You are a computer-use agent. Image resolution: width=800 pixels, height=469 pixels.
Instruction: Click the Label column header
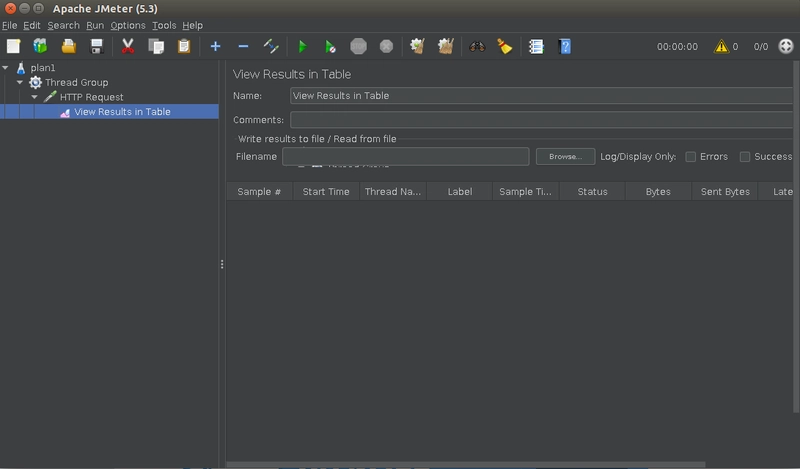pos(460,191)
